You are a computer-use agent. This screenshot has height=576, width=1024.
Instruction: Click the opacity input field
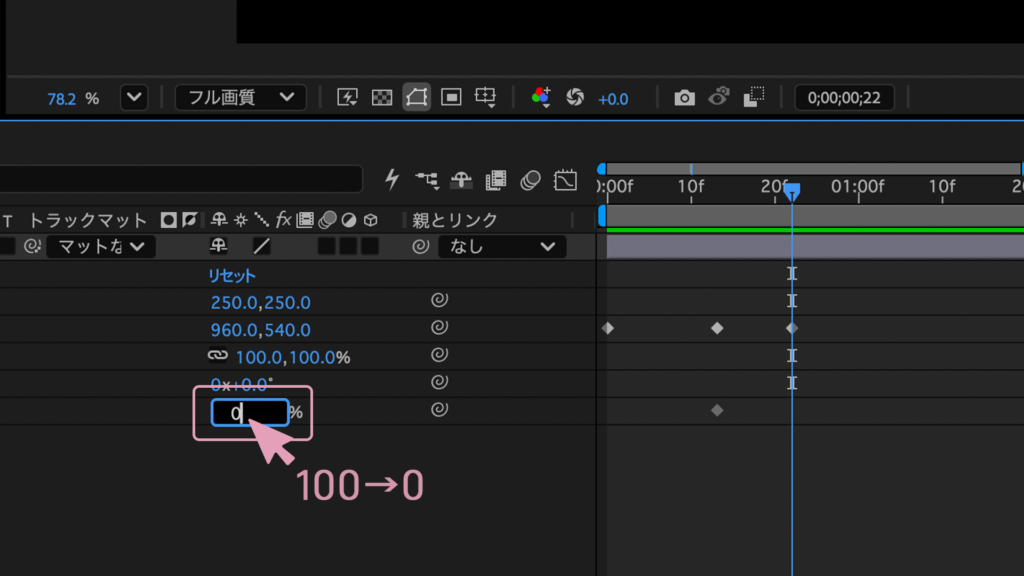point(250,413)
